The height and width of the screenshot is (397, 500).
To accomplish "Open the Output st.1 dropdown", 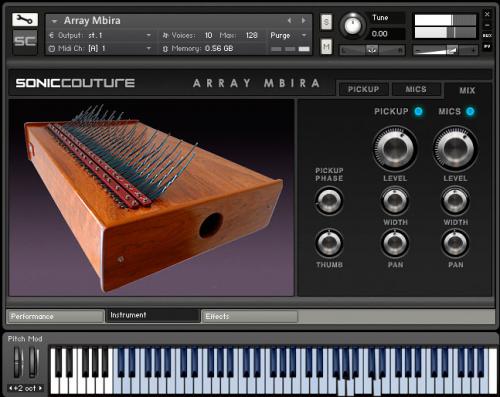I will pyautogui.click(x=148, y=35).
